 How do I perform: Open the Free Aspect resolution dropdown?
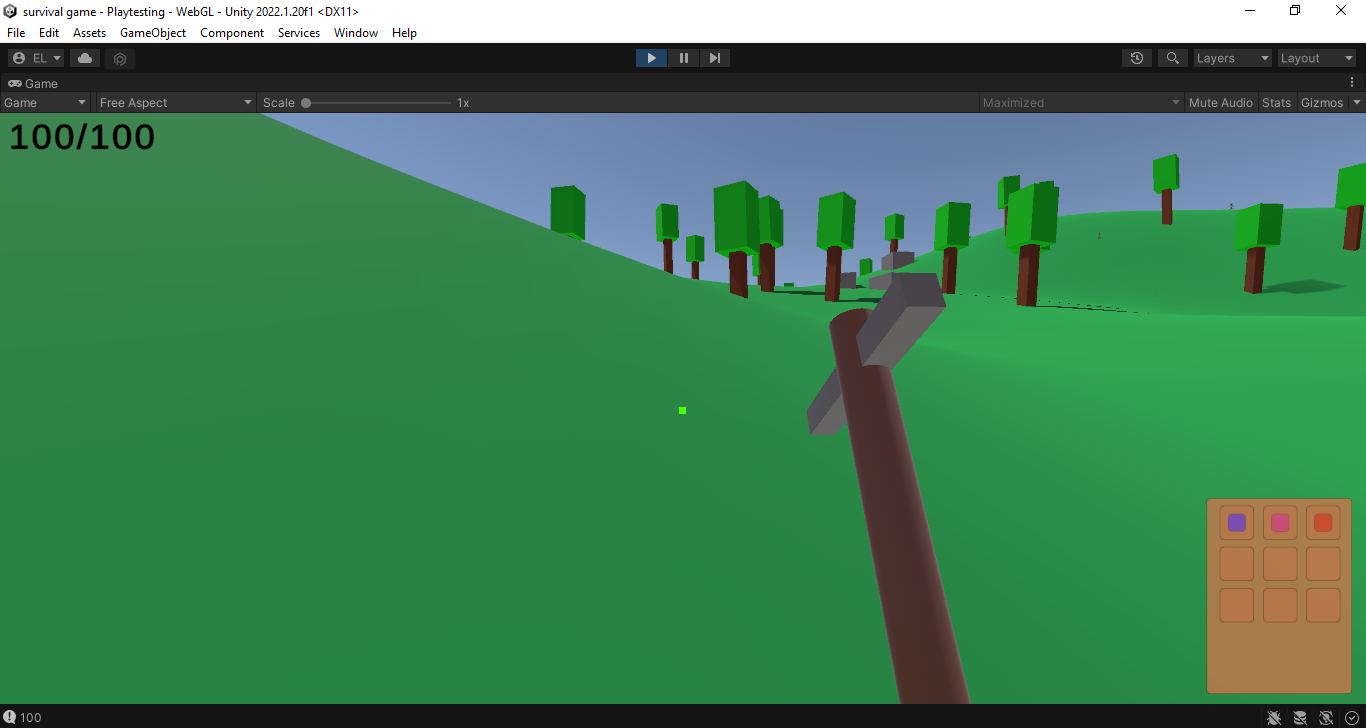coord(175,101)
